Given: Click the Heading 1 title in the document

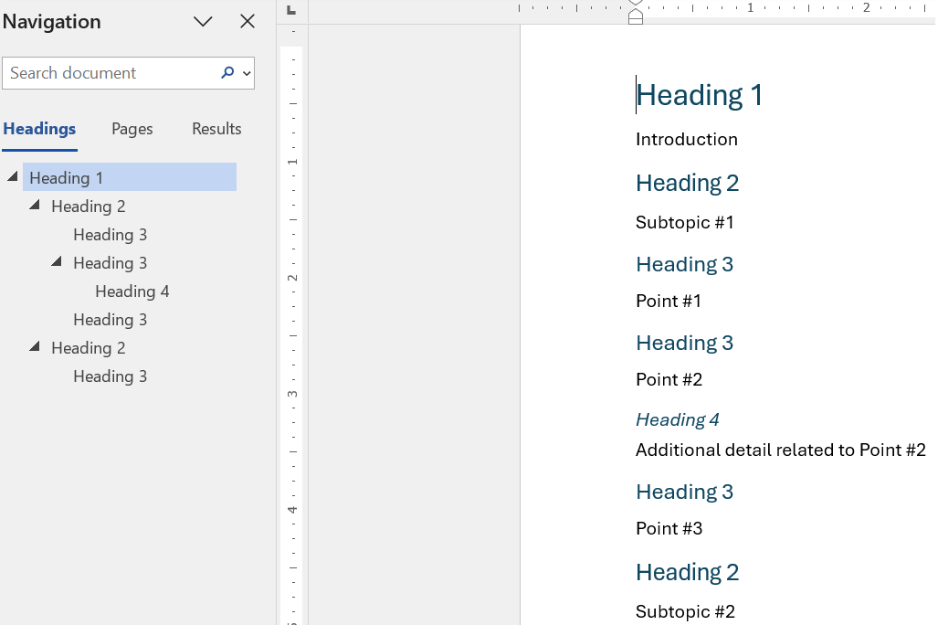Looking at the screenshot, I should pos(699,94).
